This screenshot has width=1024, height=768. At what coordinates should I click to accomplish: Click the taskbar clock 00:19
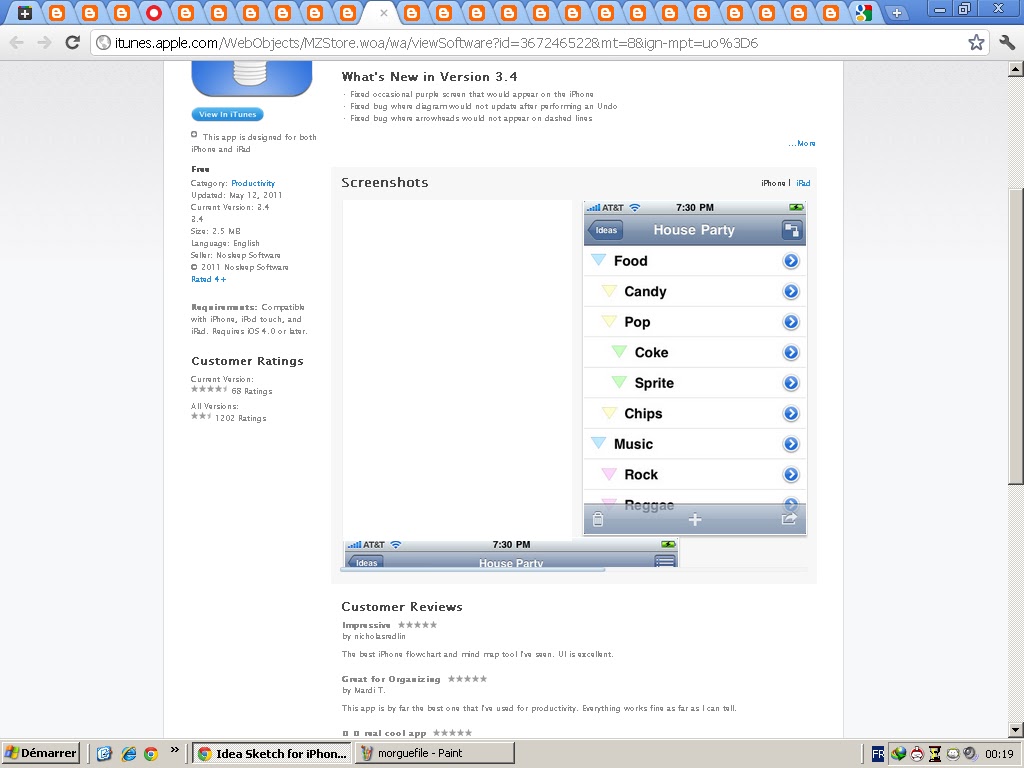(x=999, y=754)
